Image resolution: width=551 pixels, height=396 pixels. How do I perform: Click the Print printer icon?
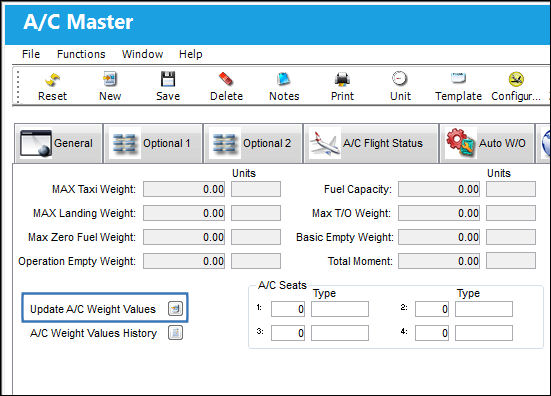(x=342, y=79)
